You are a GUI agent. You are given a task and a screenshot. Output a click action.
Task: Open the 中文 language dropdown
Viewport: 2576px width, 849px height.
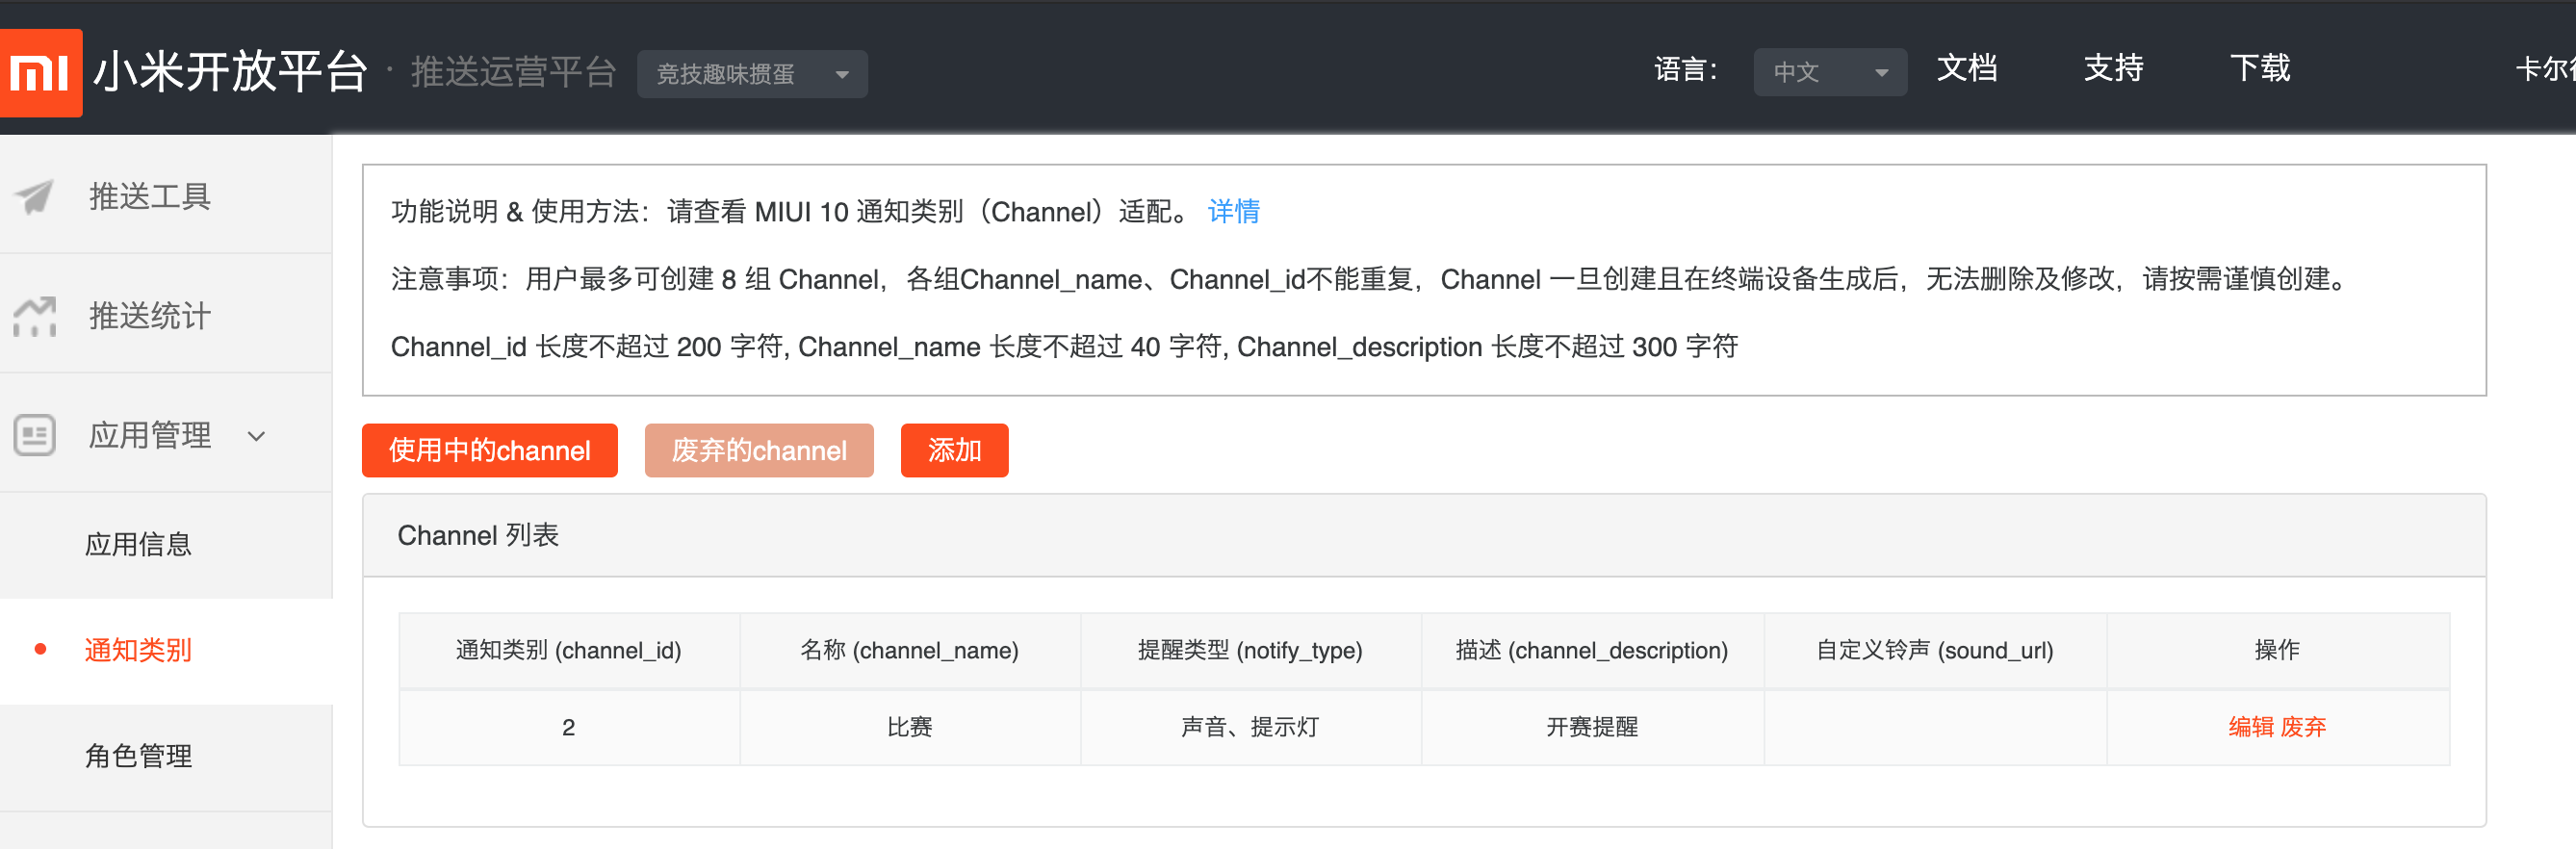[1830, 72]
